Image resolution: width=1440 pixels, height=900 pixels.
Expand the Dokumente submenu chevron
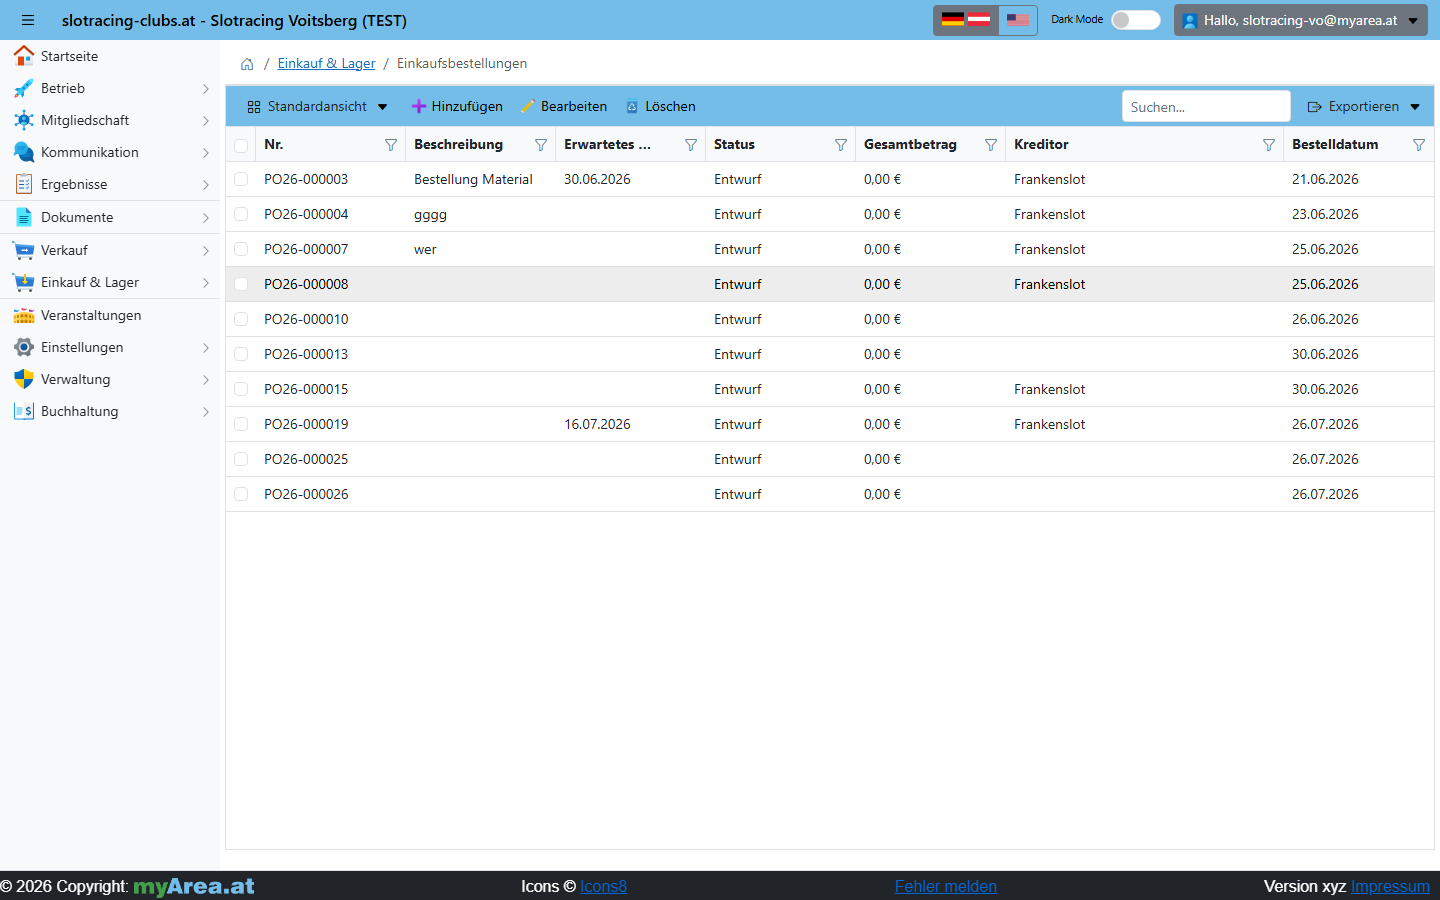coord(206,218)
